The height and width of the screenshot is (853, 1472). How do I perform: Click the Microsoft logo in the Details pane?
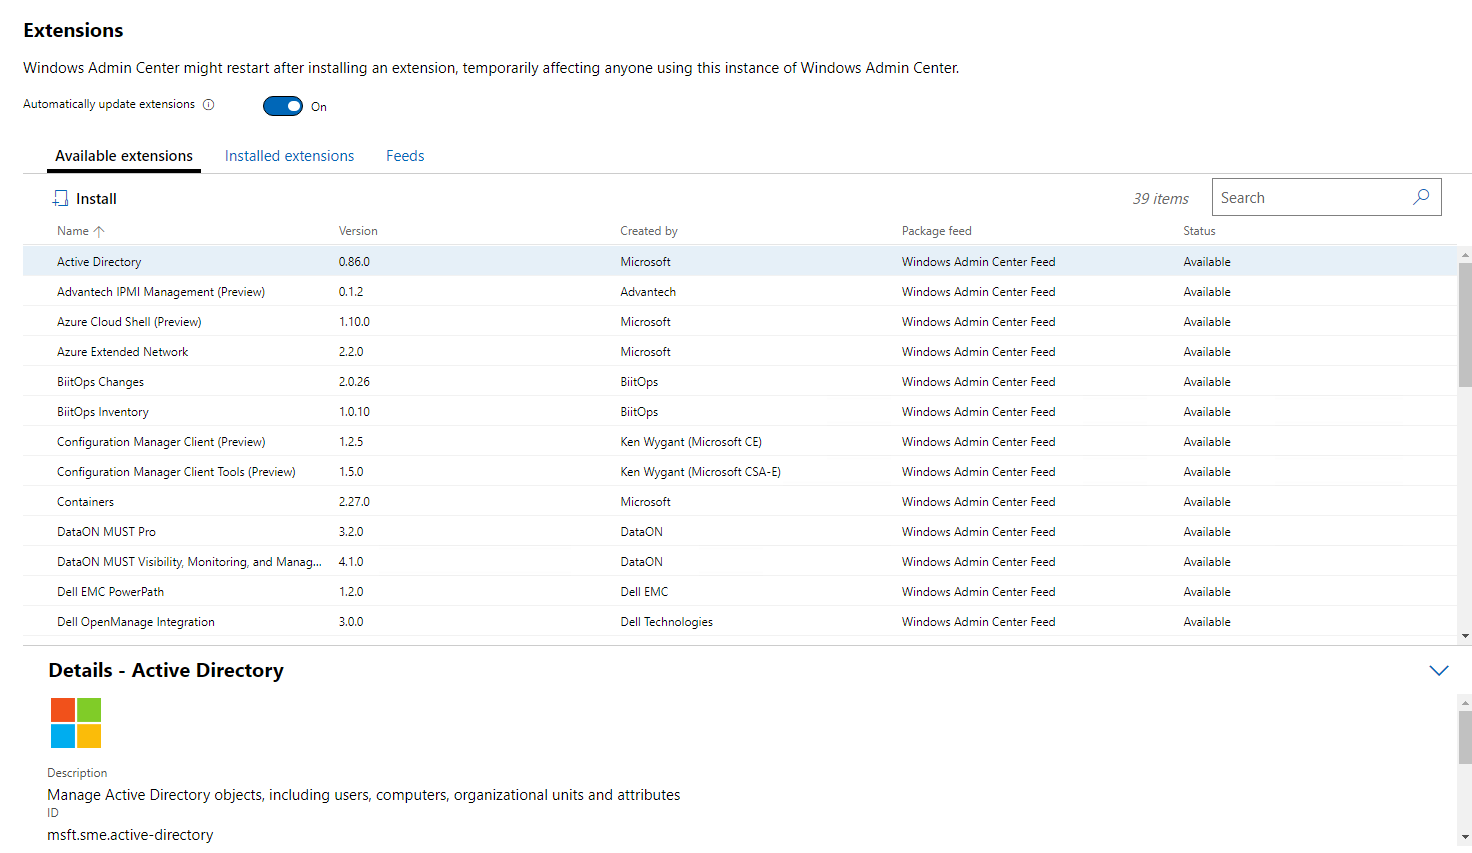click(75, 722)
